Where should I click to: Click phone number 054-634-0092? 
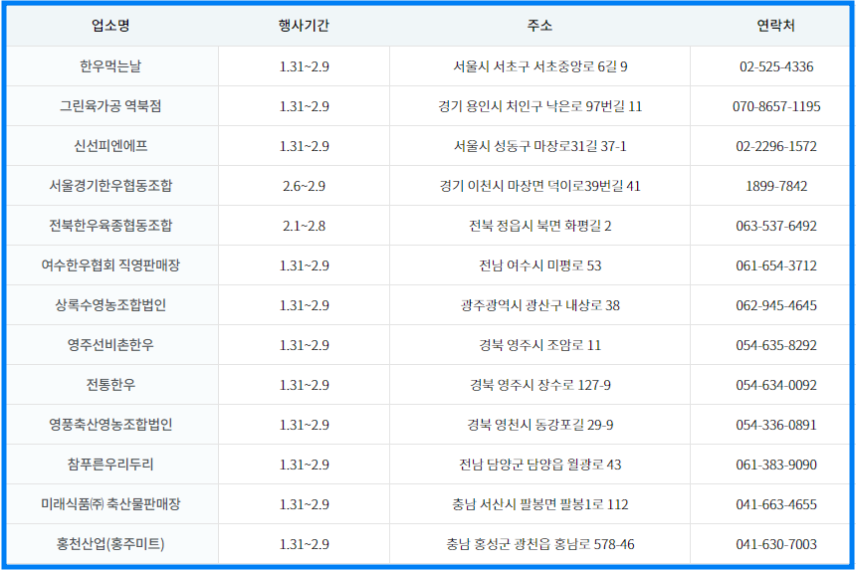[776, 385]
